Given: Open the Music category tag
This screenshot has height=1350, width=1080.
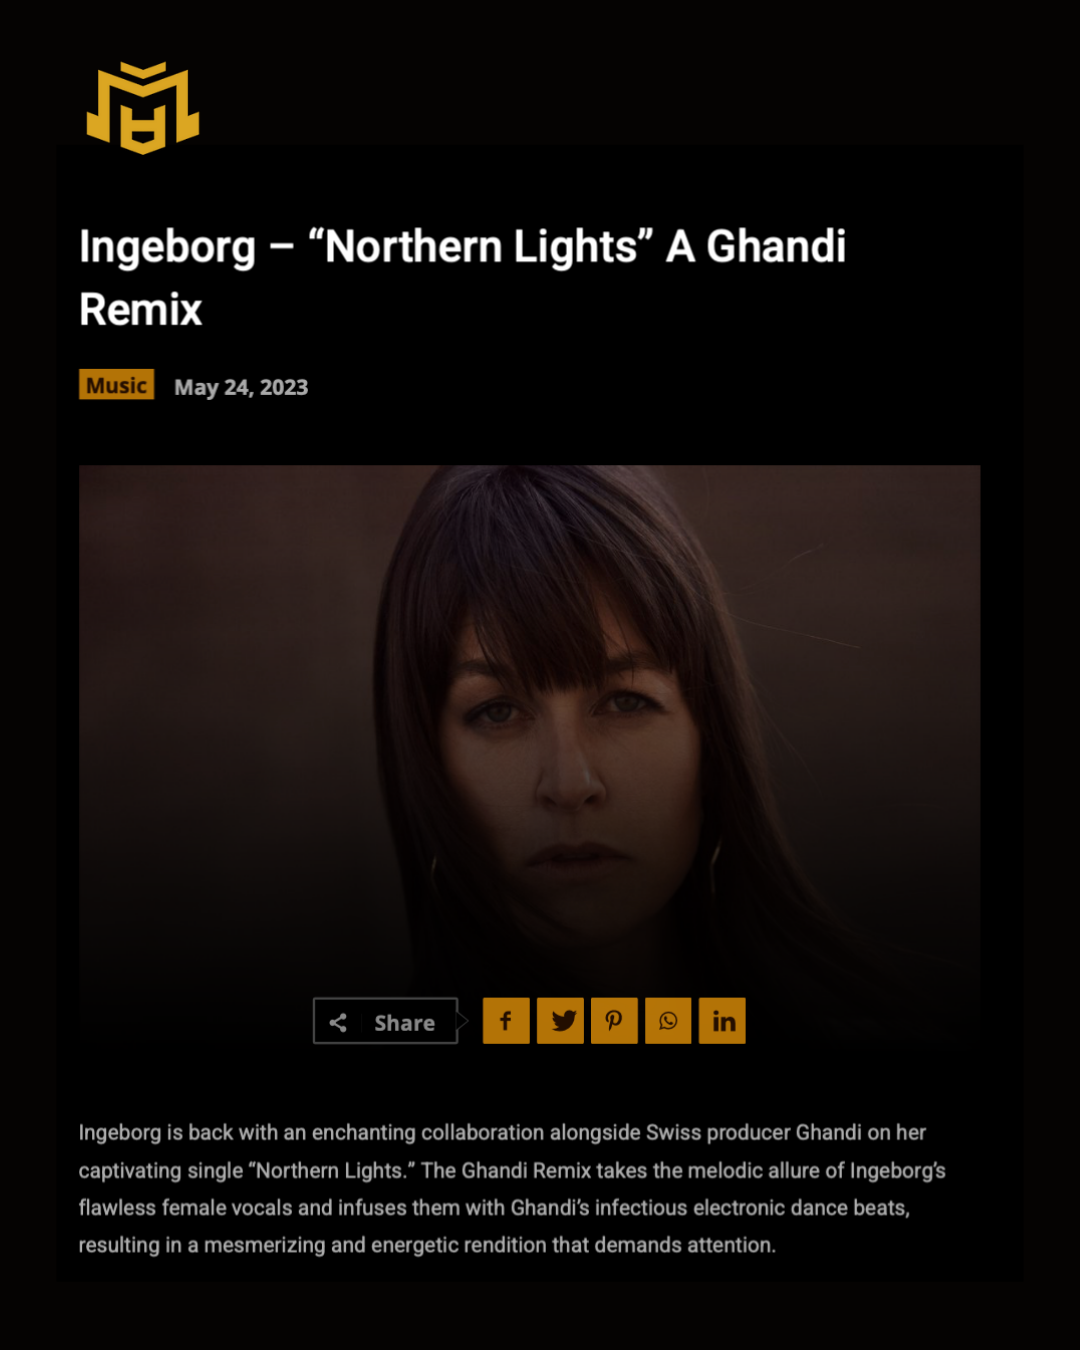Looking at the screenshot, I should click(117, 385).
